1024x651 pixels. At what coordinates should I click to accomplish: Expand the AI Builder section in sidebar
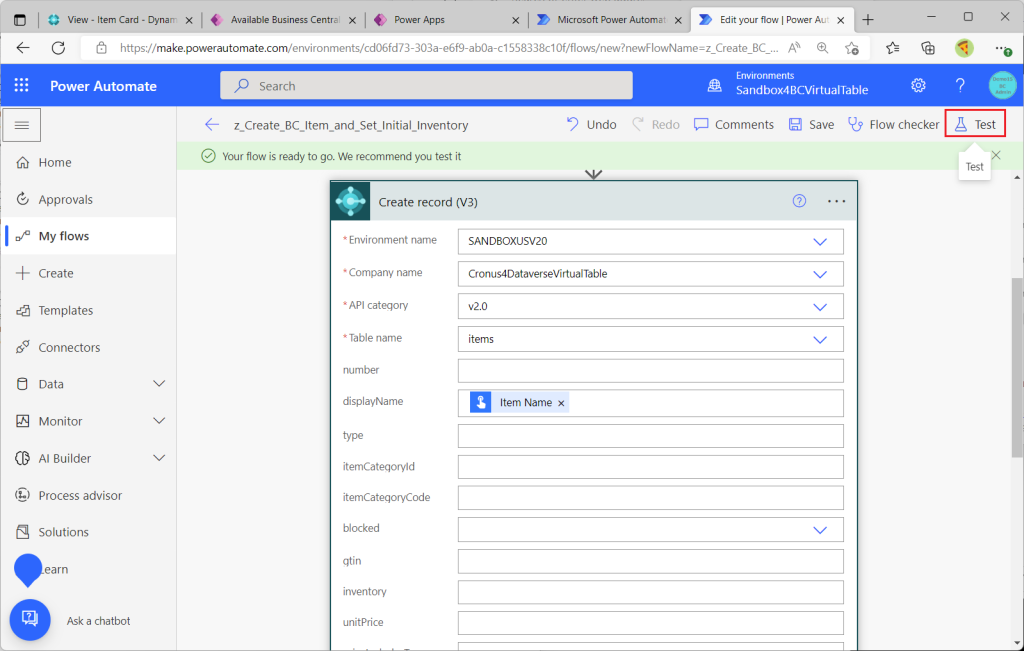(x=159, y=458)
